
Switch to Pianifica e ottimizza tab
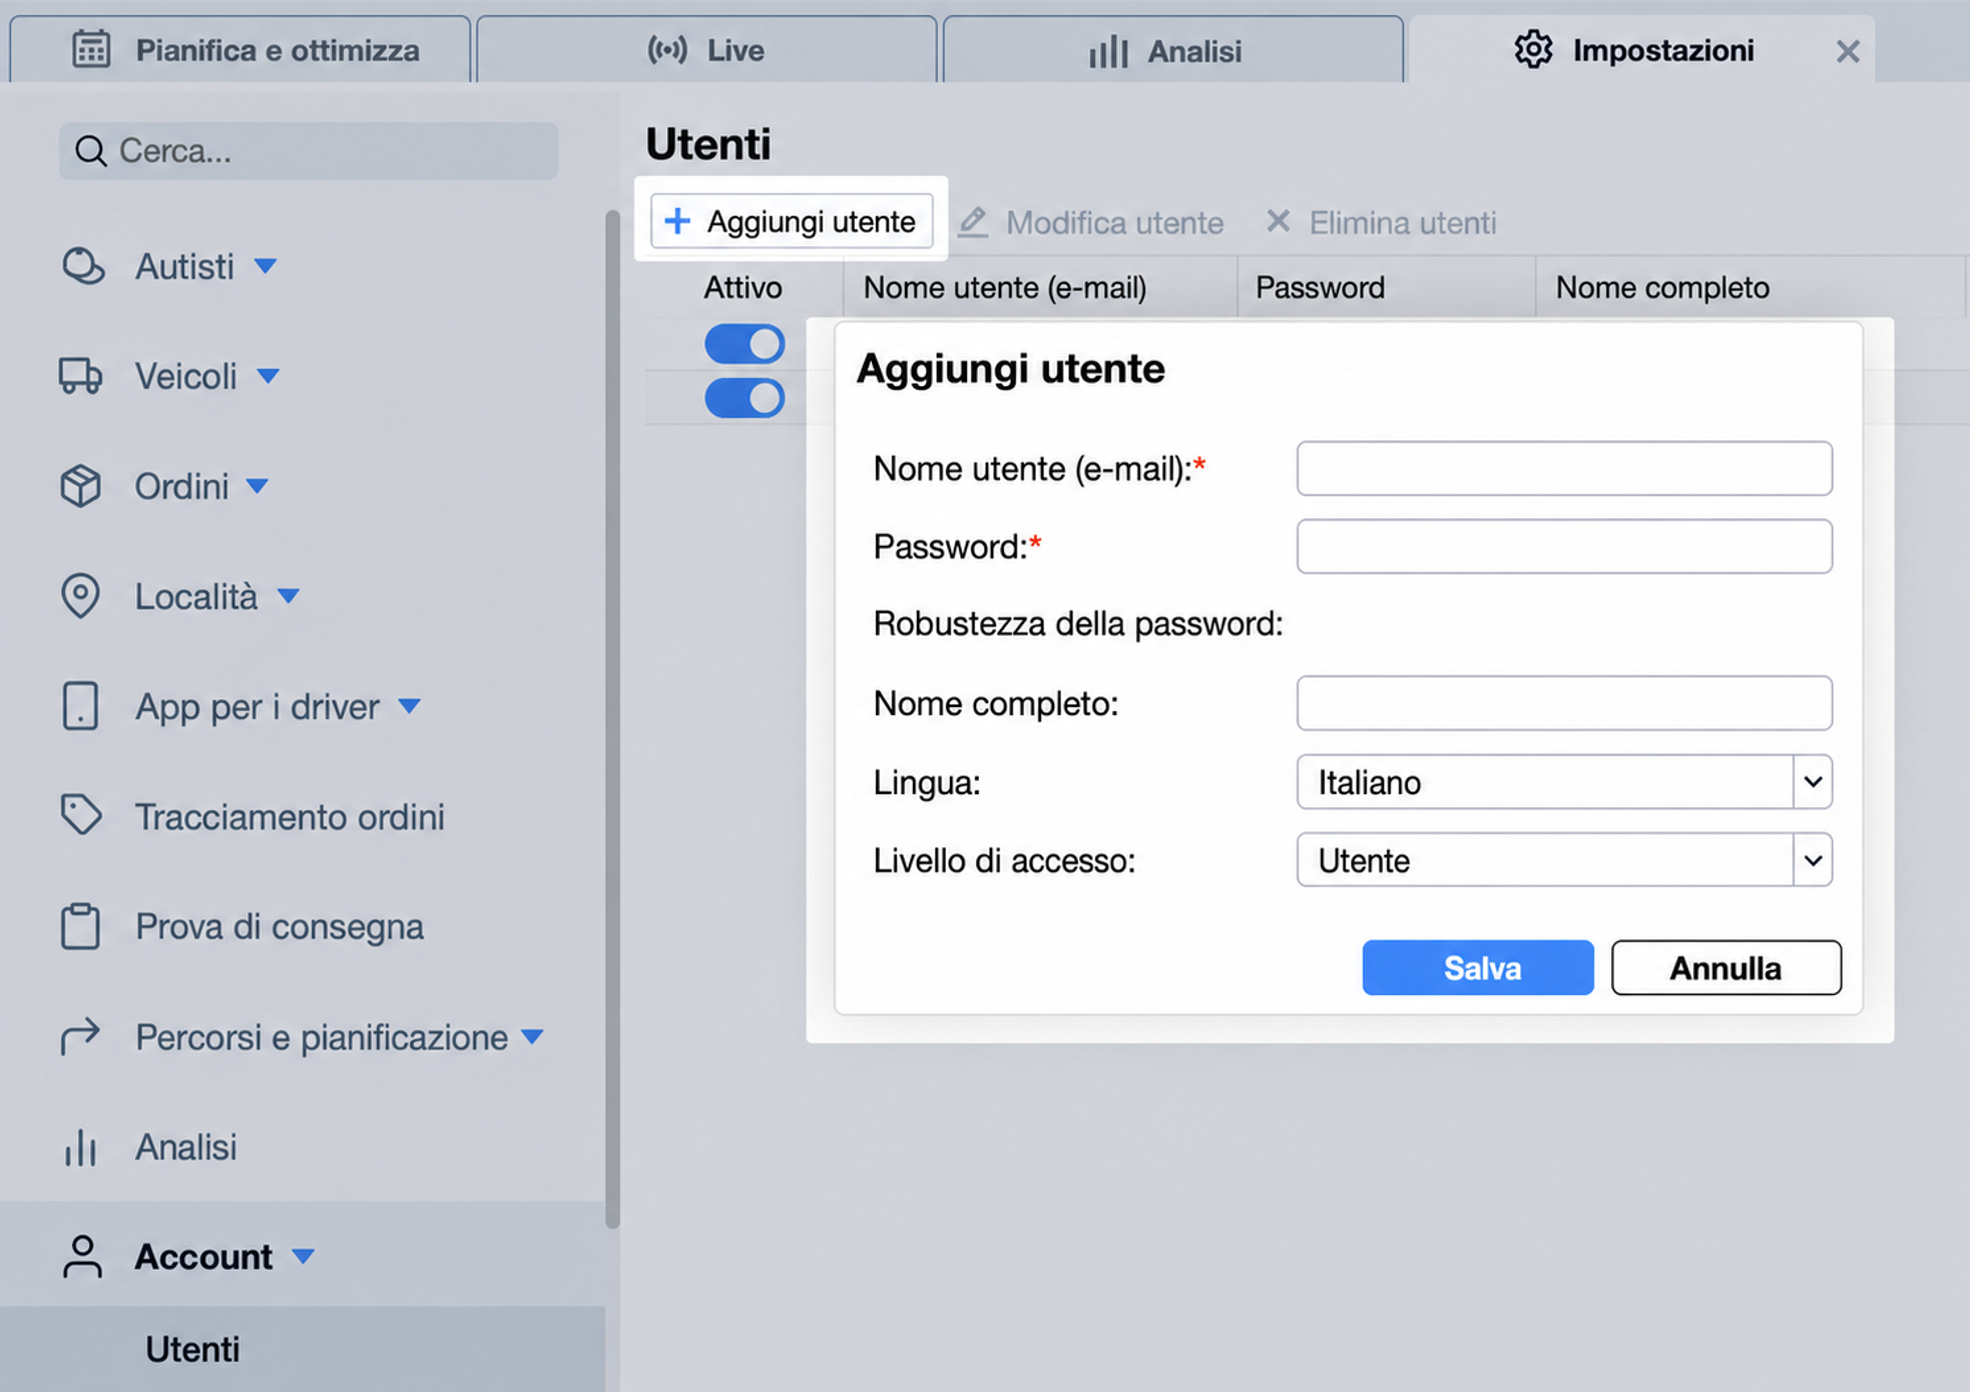[240, 50]
